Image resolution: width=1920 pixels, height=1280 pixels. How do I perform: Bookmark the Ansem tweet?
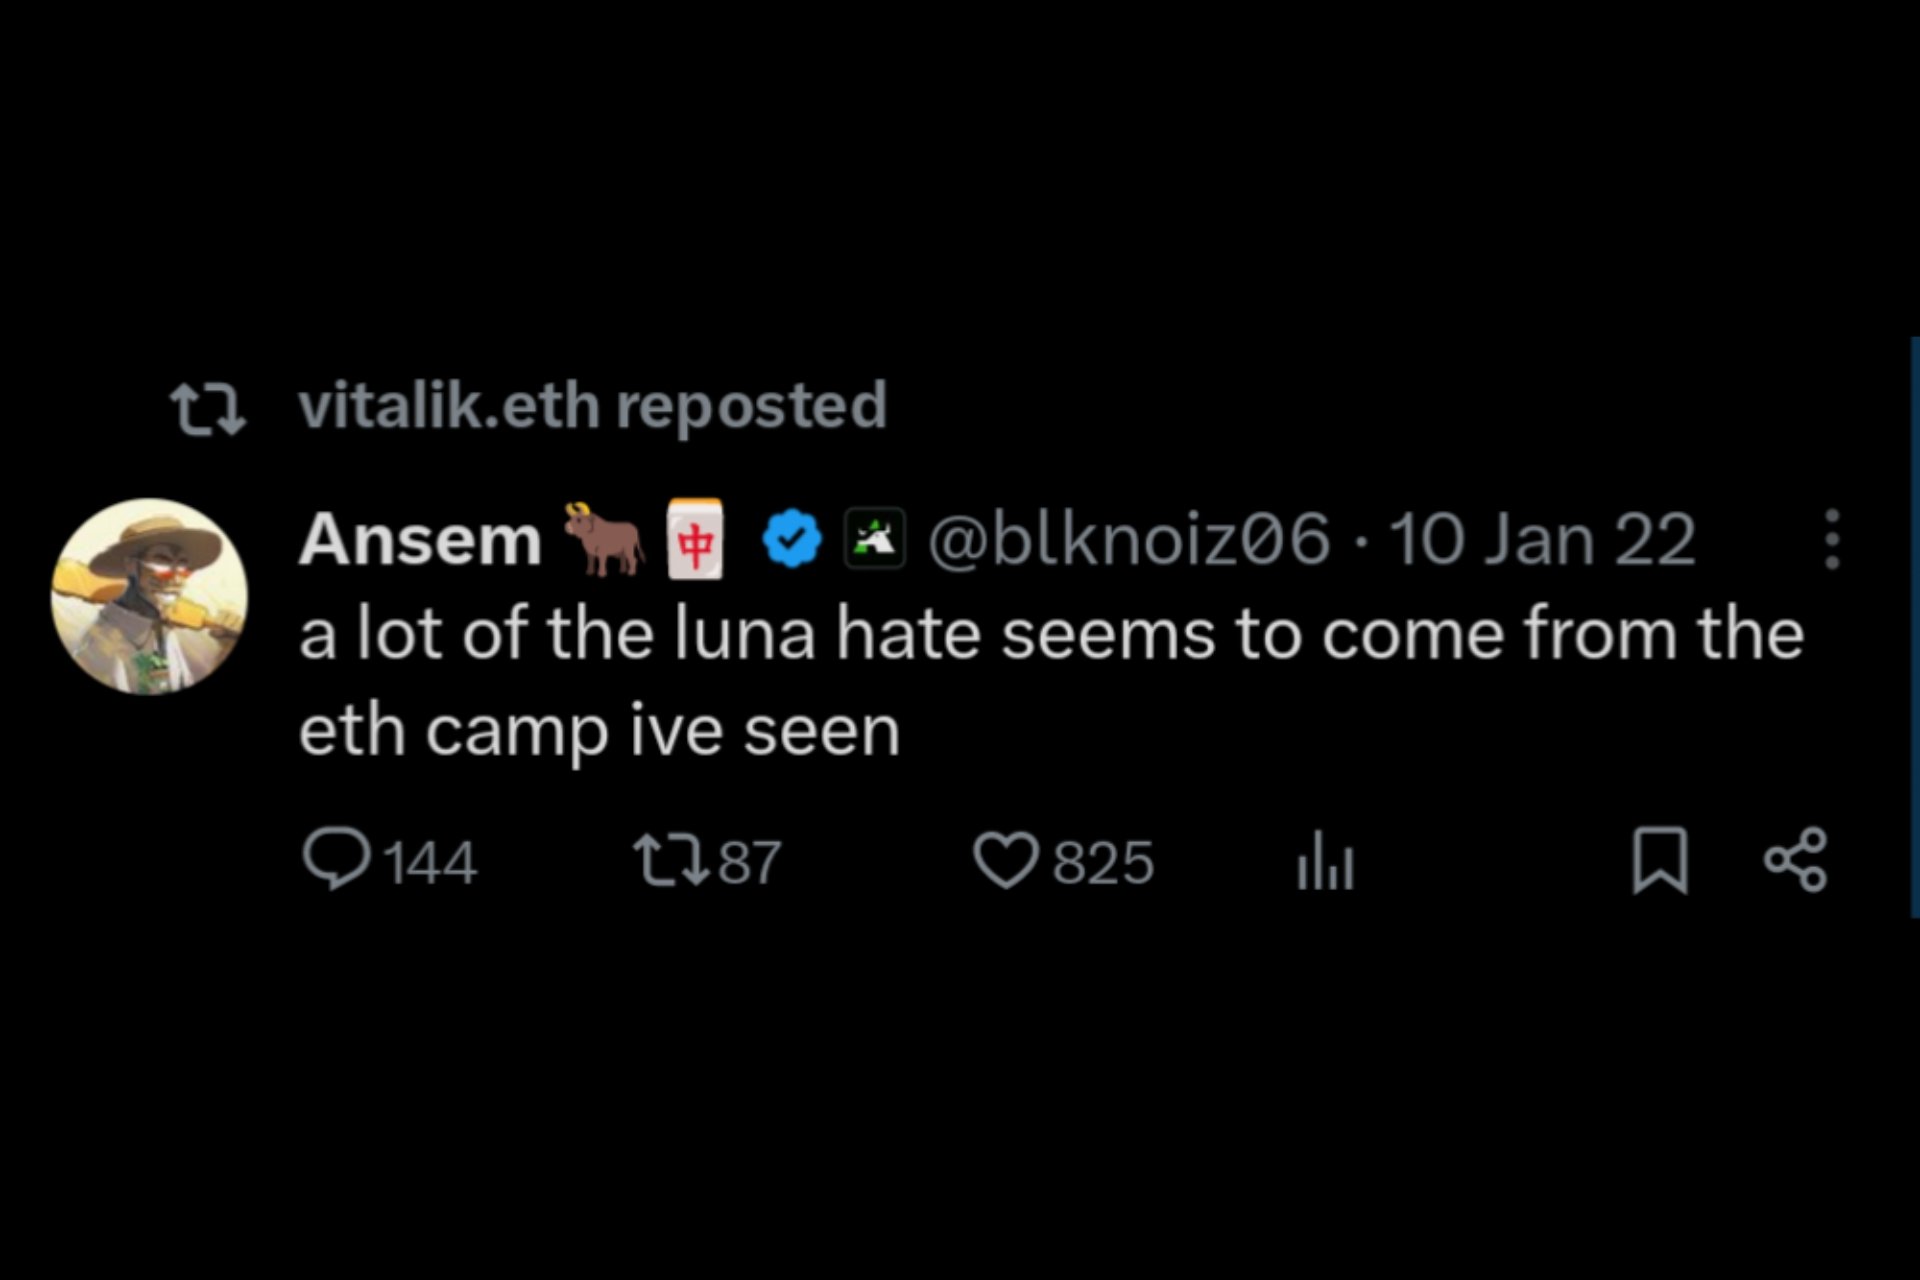click(x=1660, y=860)
